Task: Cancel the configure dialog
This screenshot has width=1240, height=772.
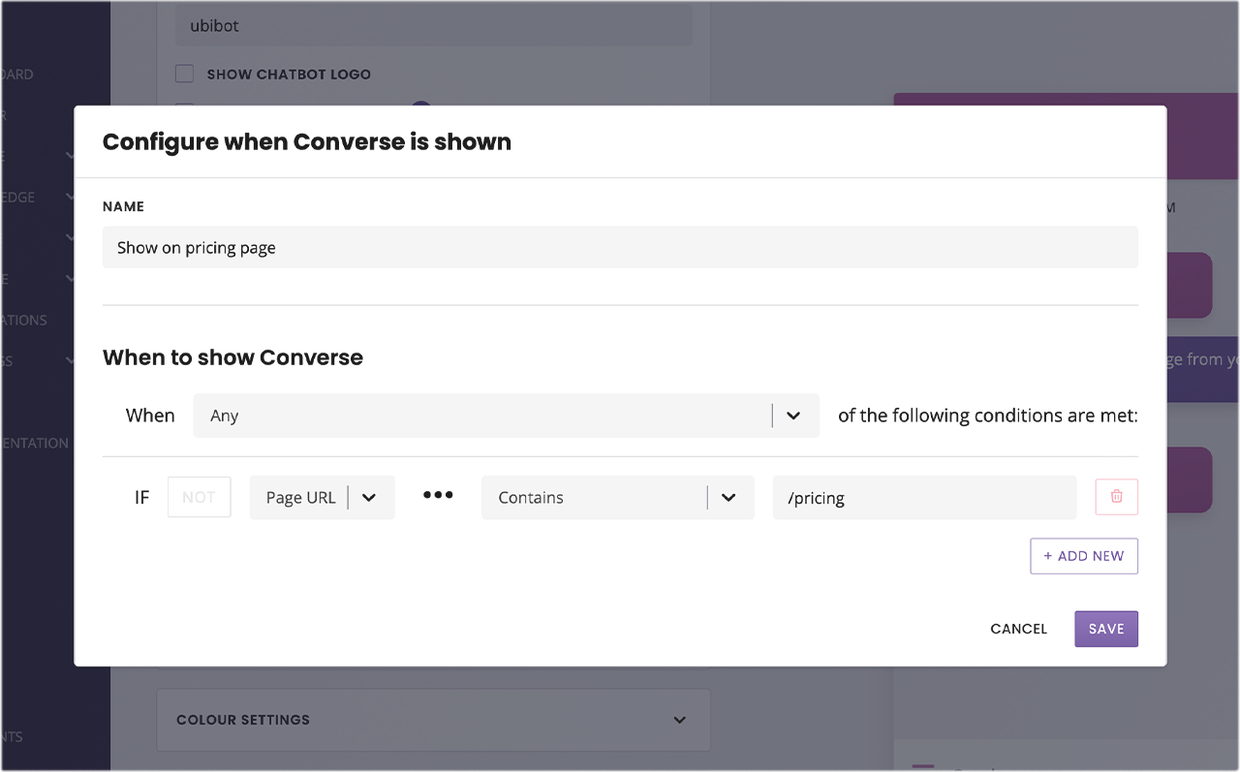Action: tap(1019, 629)
